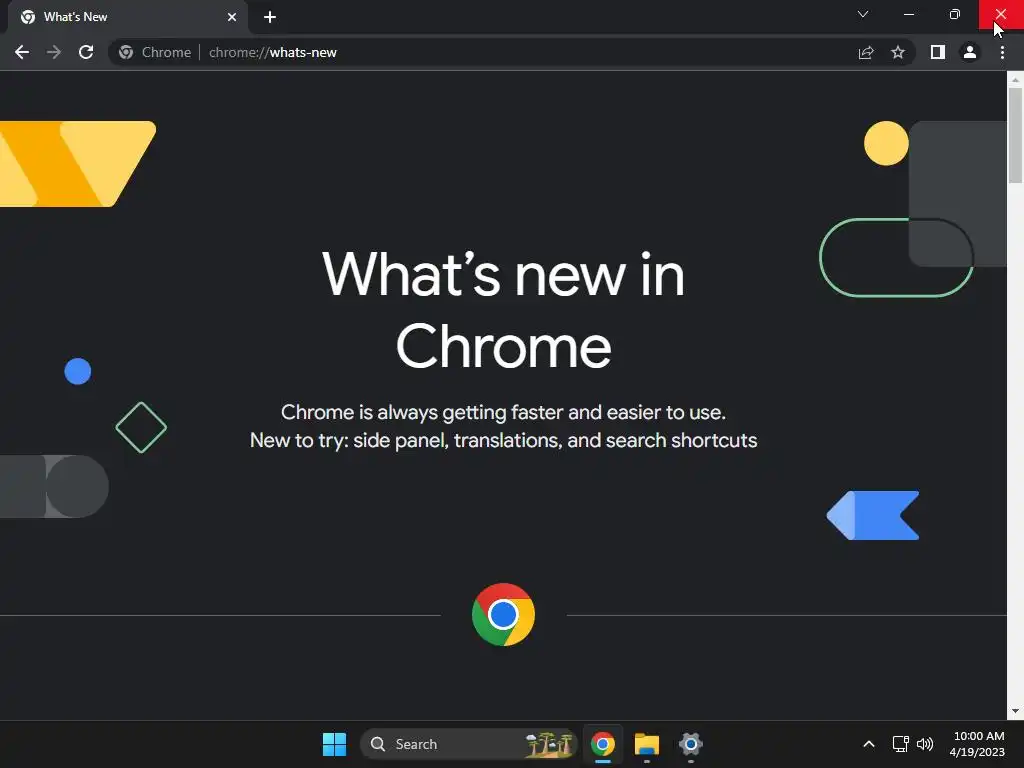Click the scrollbar up arrow
This screenshot has width=1024, height=768.
1015,79
